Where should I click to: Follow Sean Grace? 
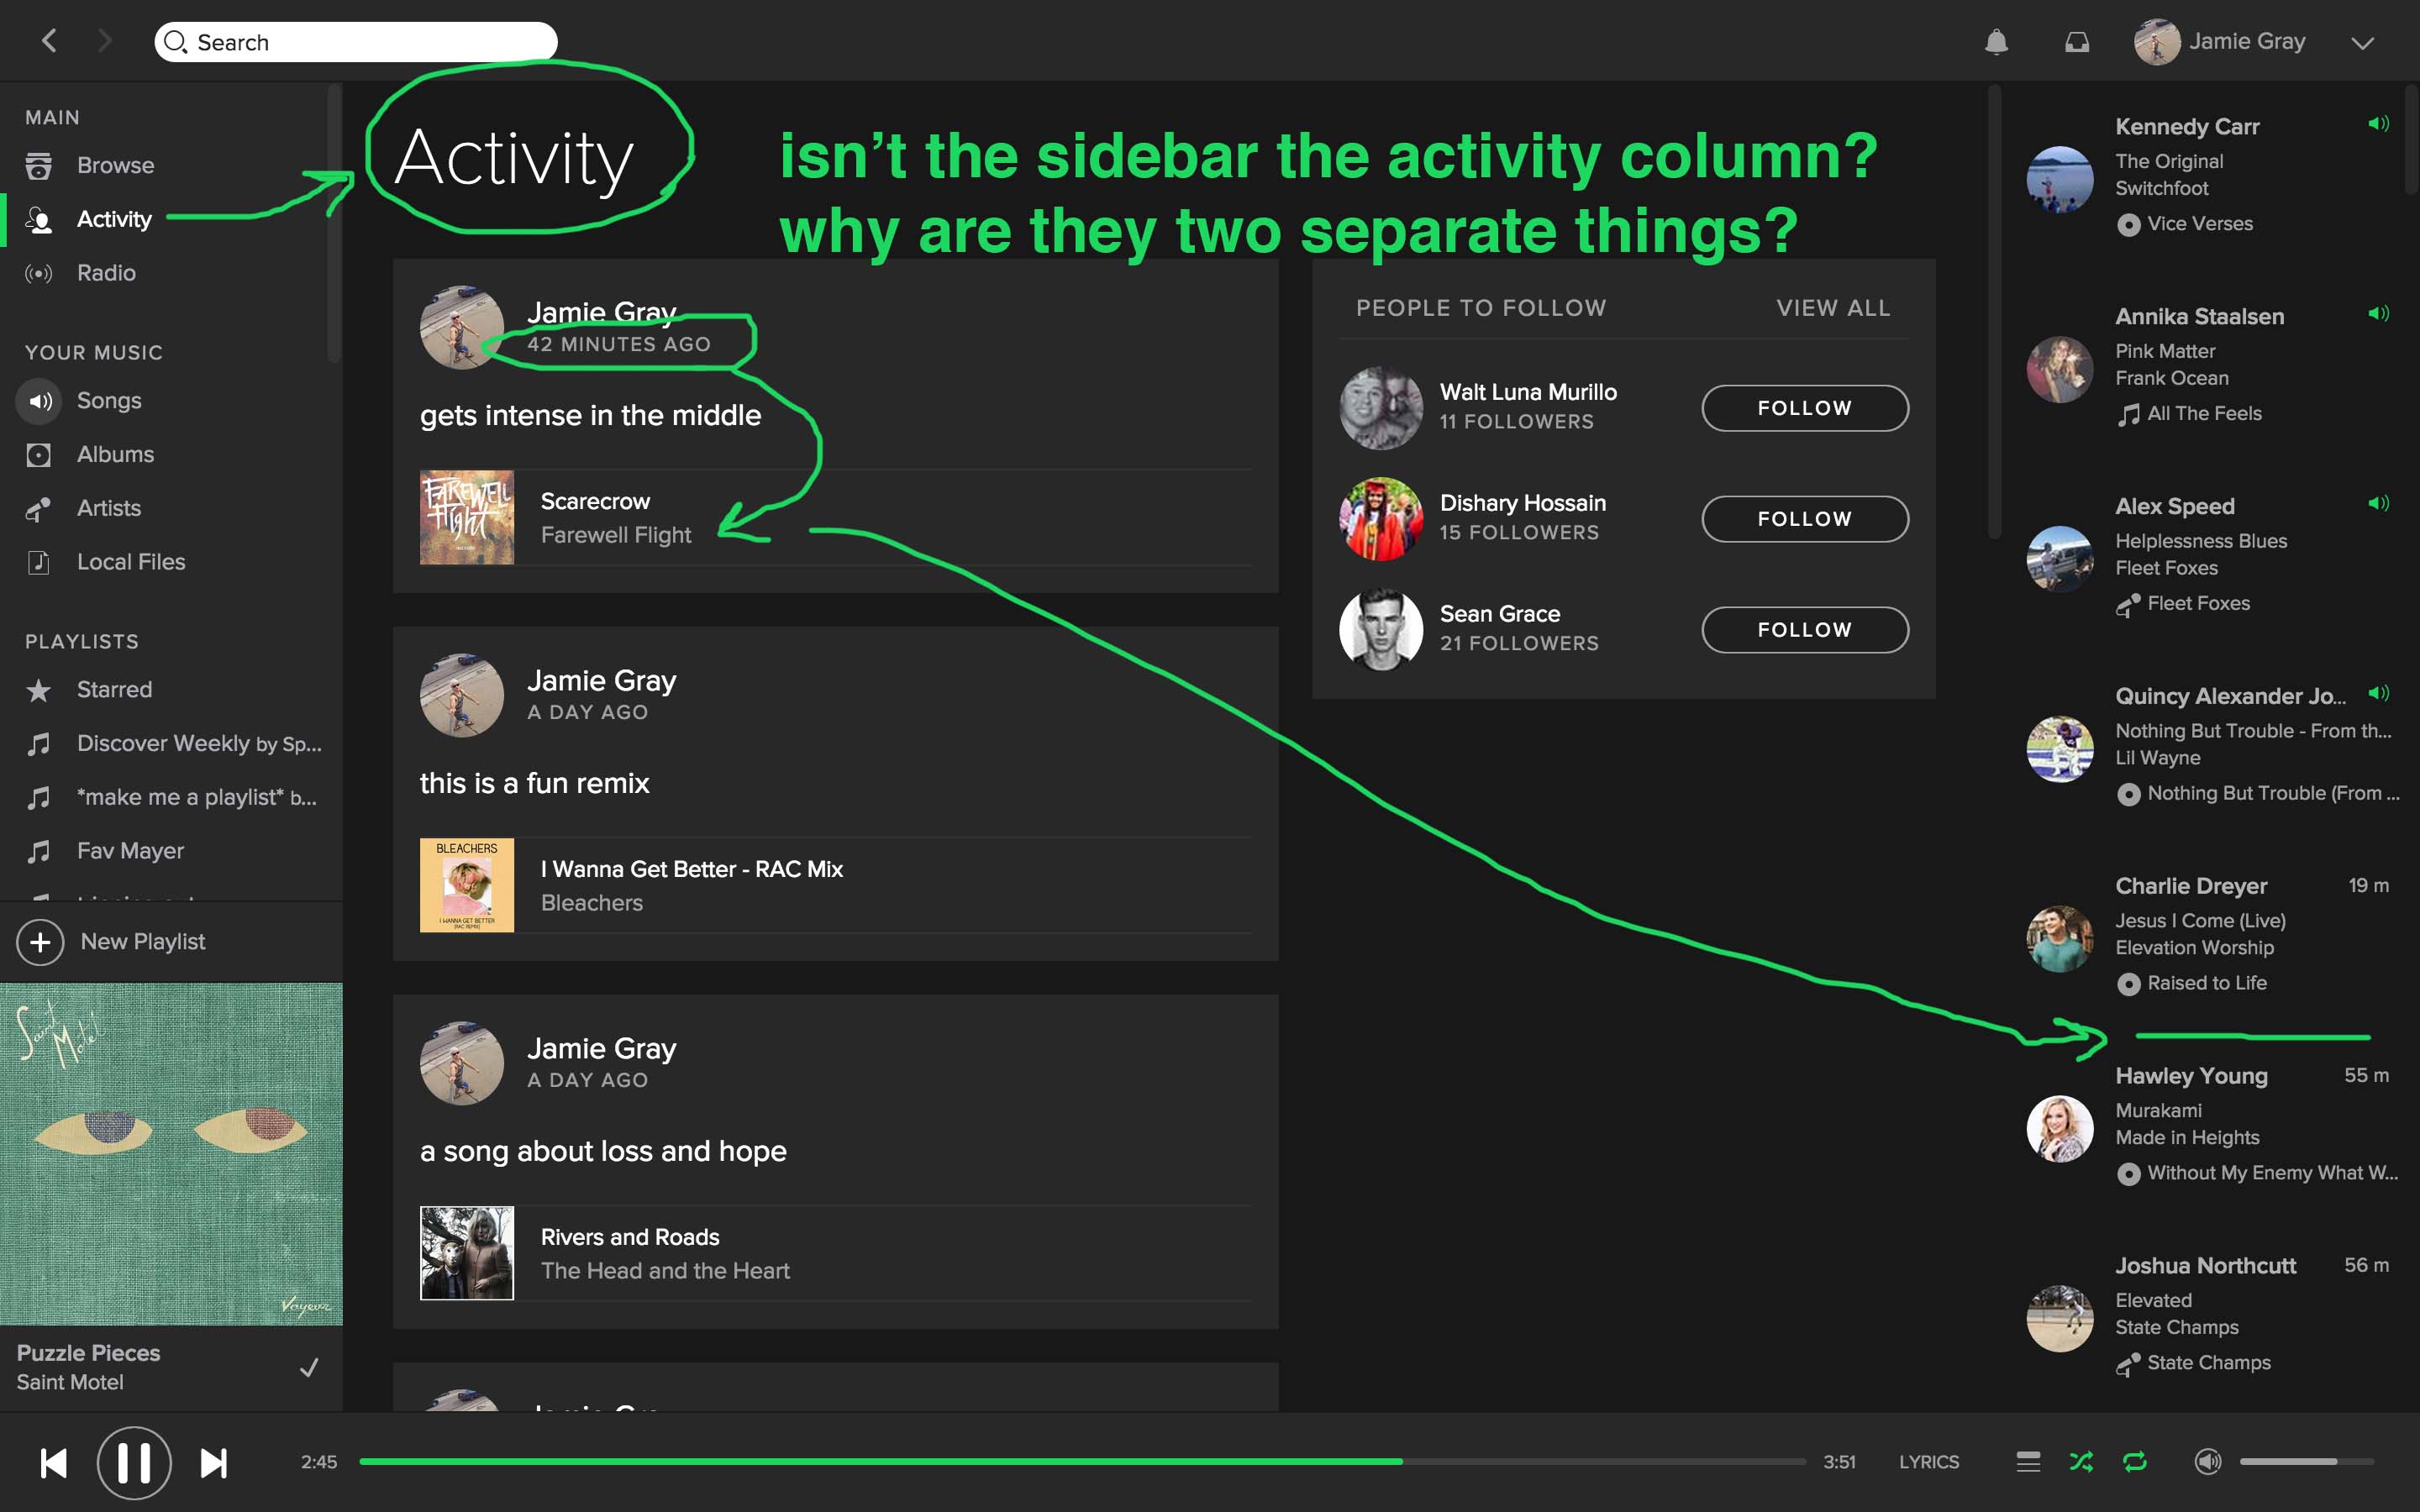point(1805,630)
